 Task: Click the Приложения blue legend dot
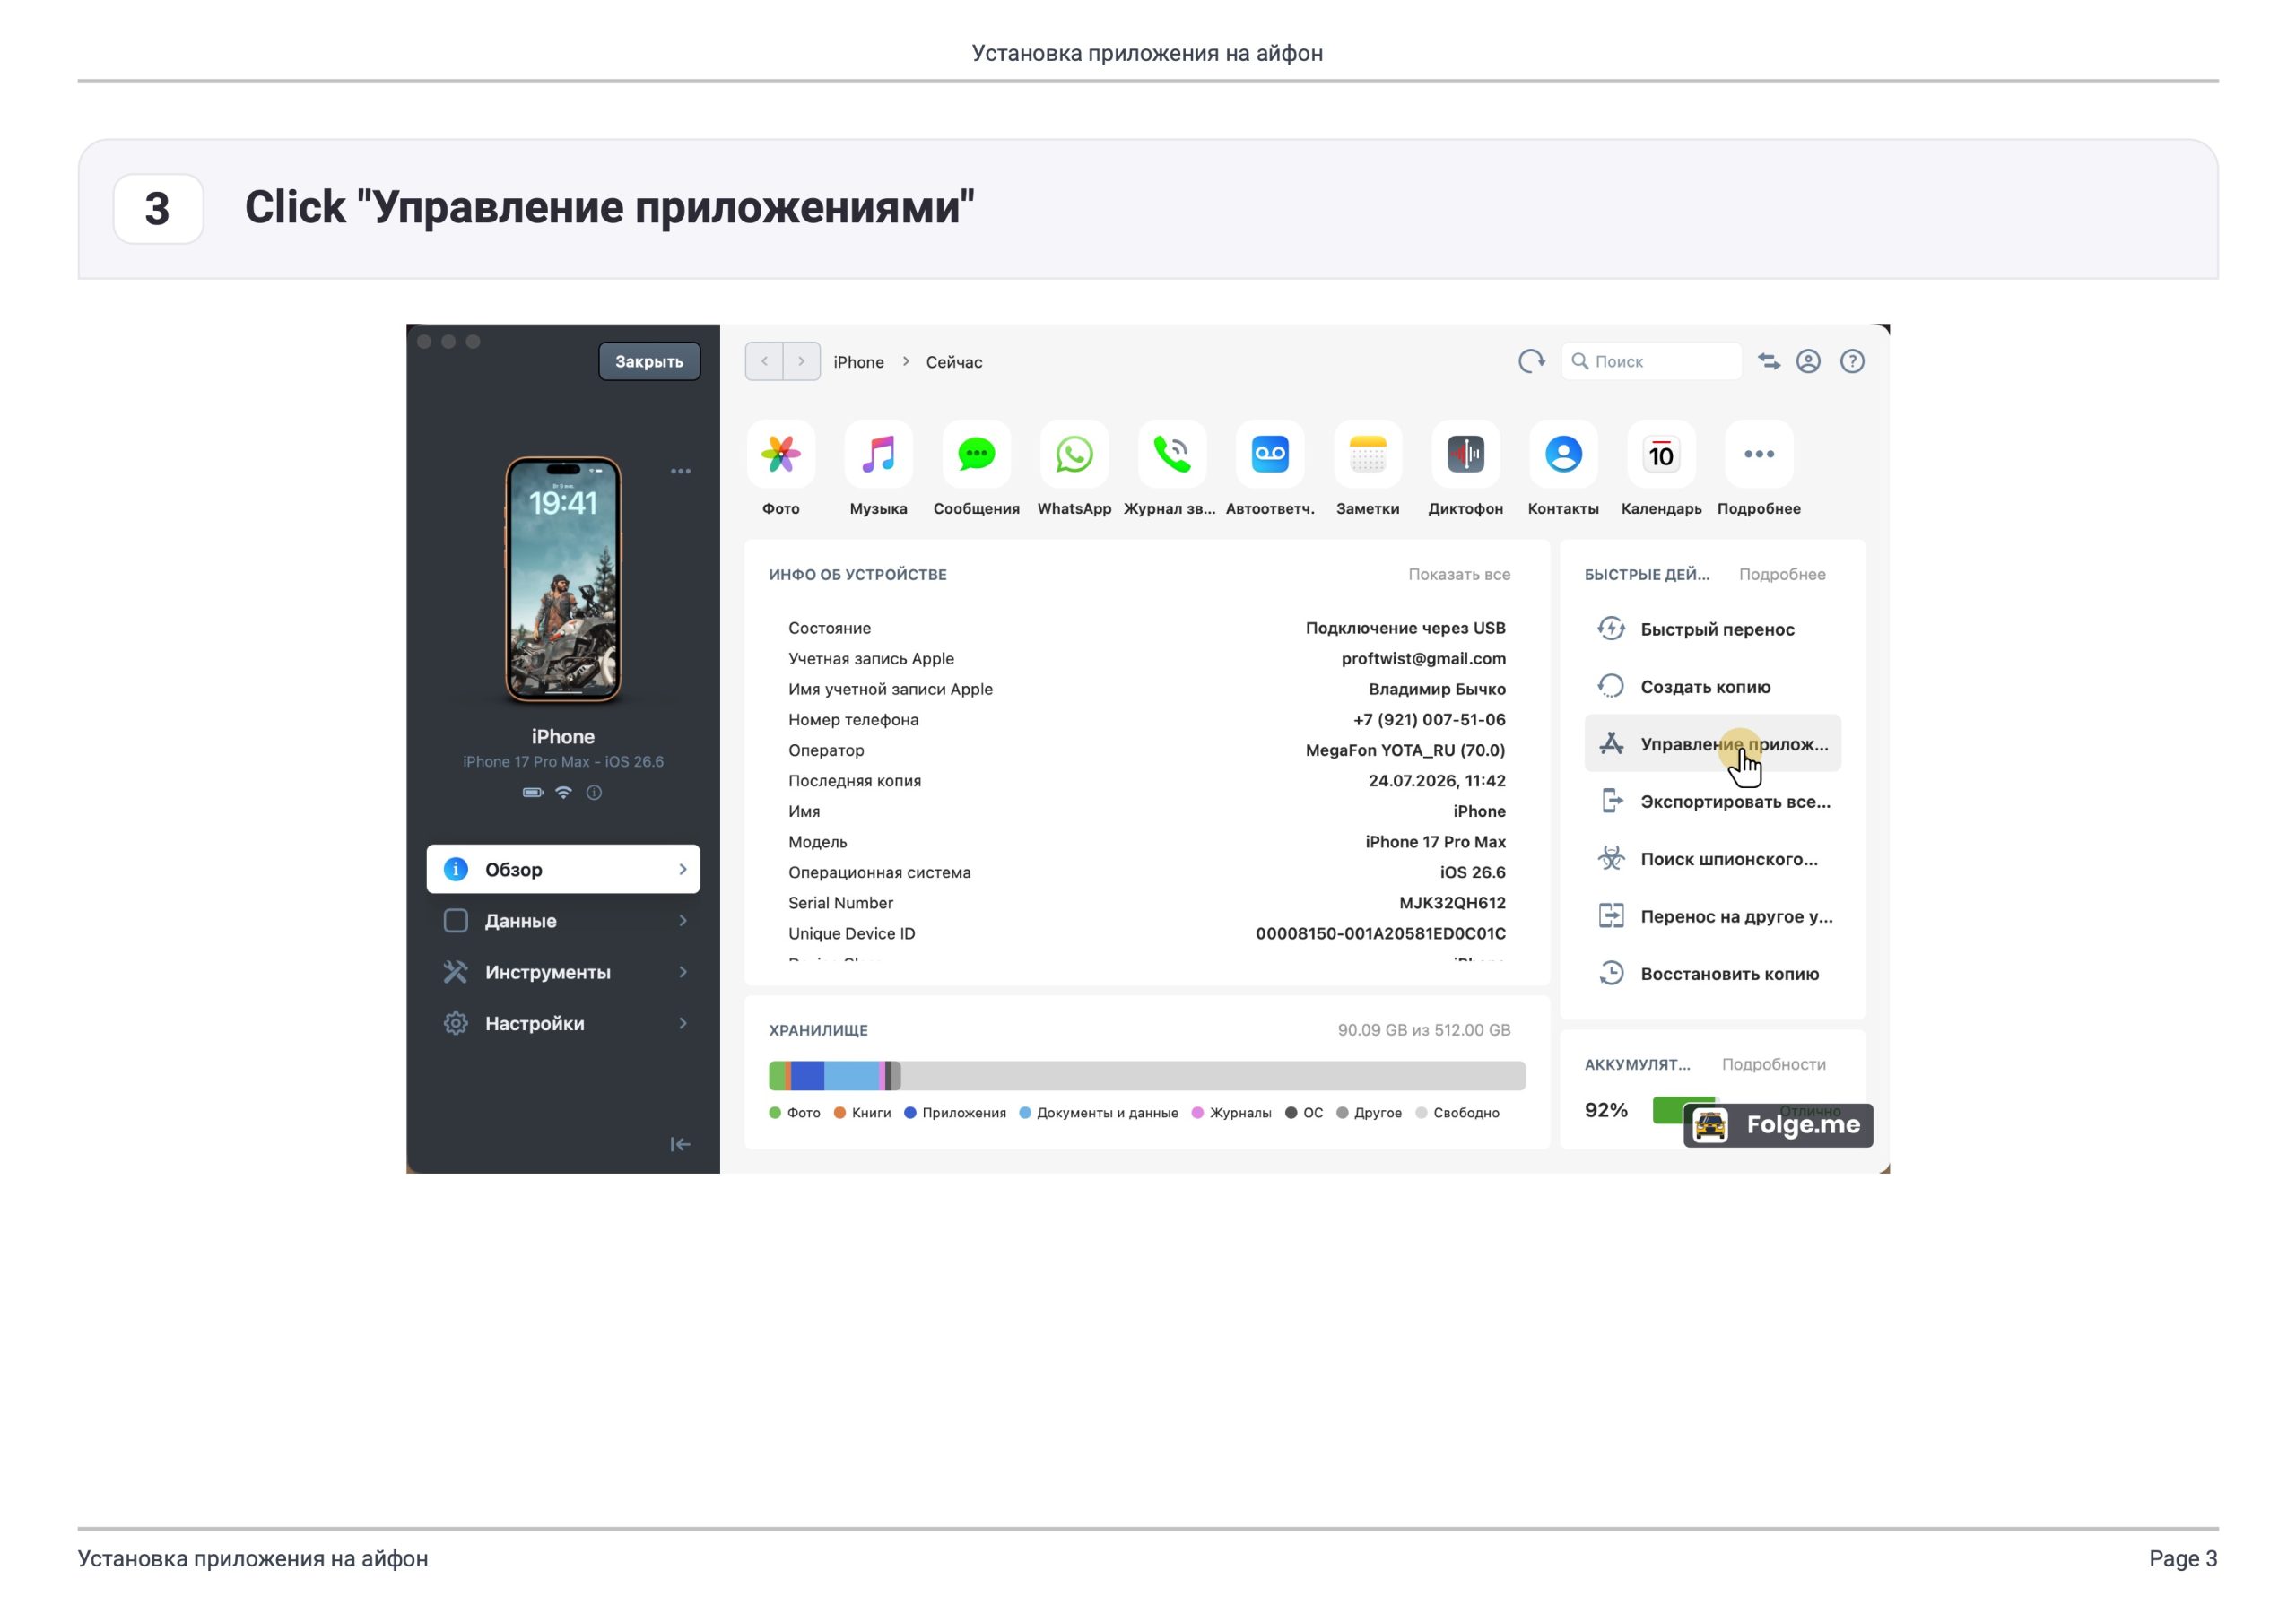910,1113
